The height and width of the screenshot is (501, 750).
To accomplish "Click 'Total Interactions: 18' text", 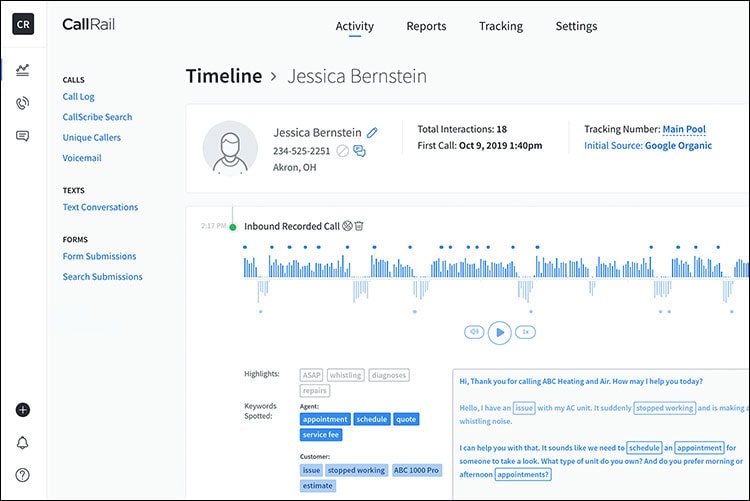I will coord(462,129).
